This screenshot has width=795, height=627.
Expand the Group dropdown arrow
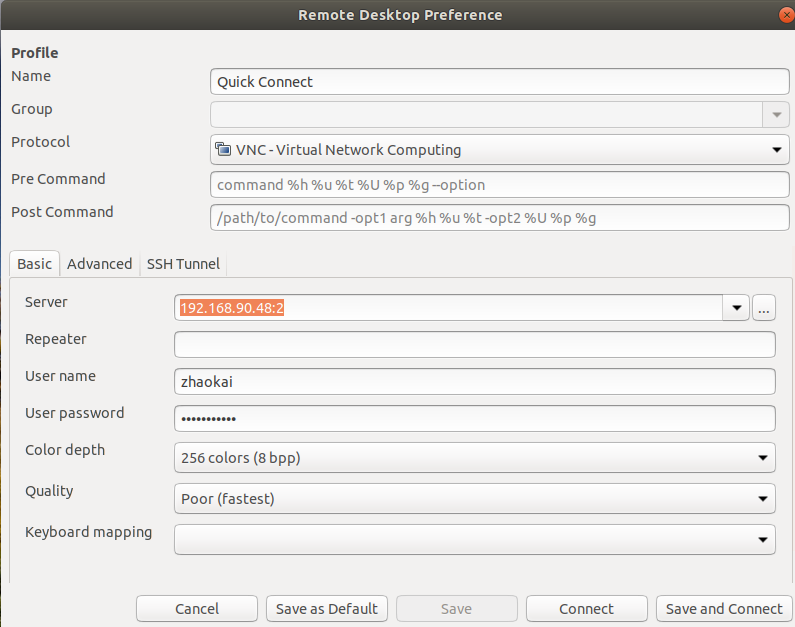point(776,115)
